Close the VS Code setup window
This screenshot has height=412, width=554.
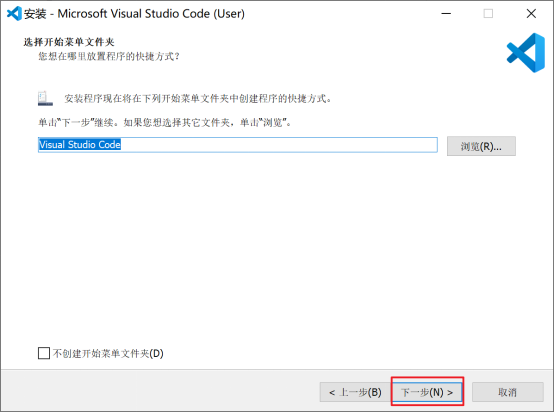(x=531, y=14)
